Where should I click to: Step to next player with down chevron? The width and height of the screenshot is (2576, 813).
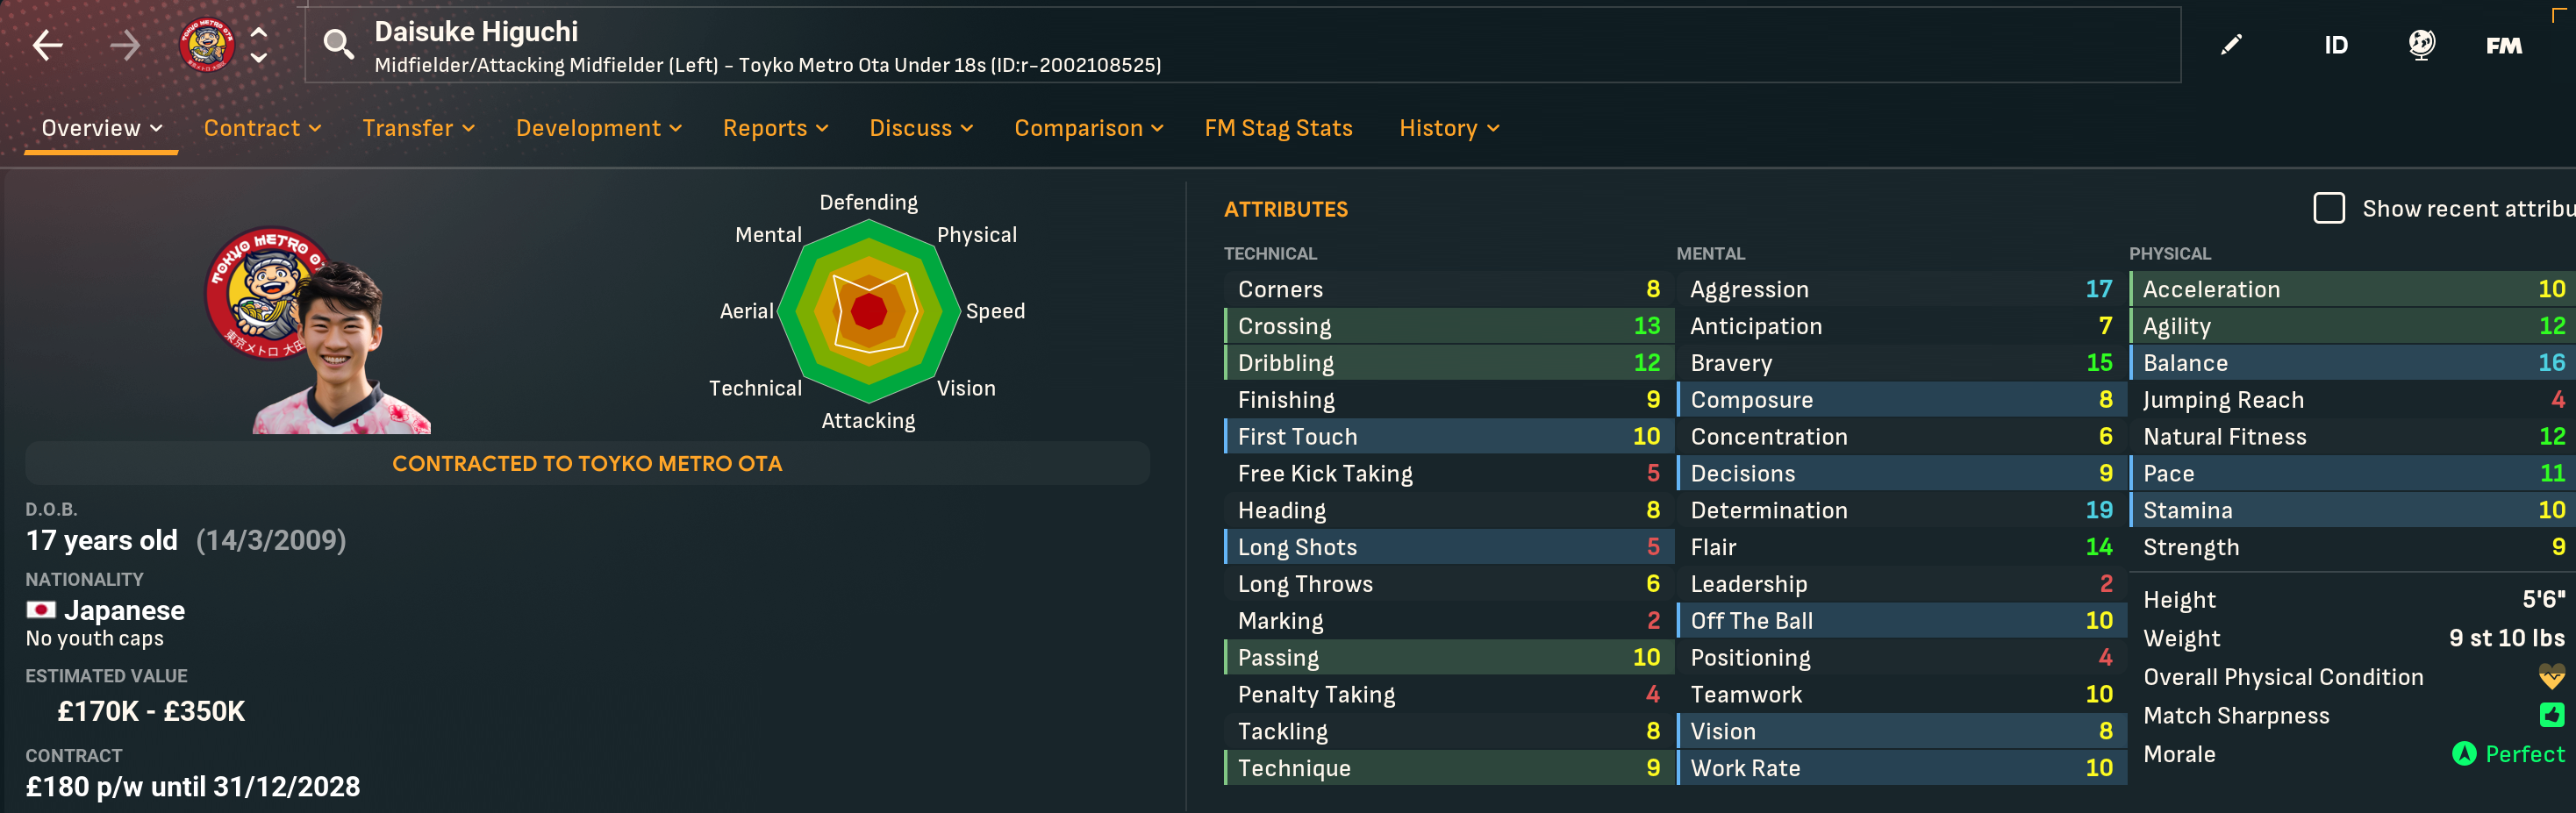tap(259, 58)
